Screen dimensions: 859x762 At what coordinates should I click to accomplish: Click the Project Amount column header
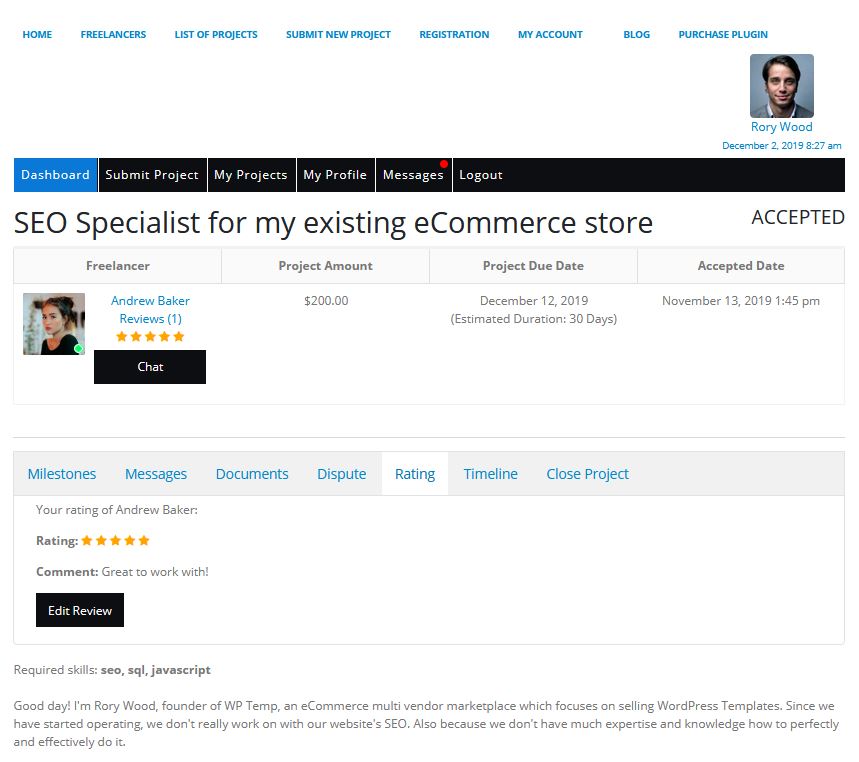(x=325, y=266)
